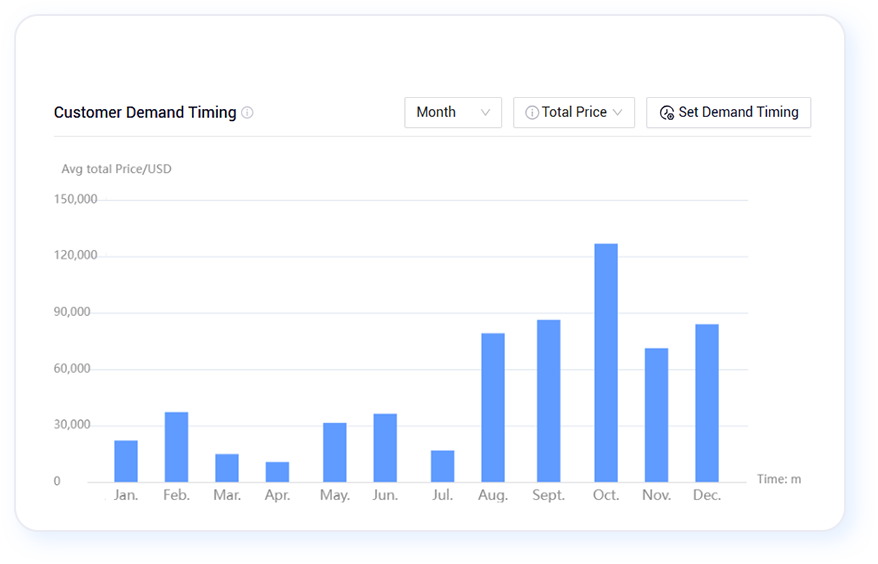Select the December bar in the chart

pyautogui.click(x=707, y=403)
